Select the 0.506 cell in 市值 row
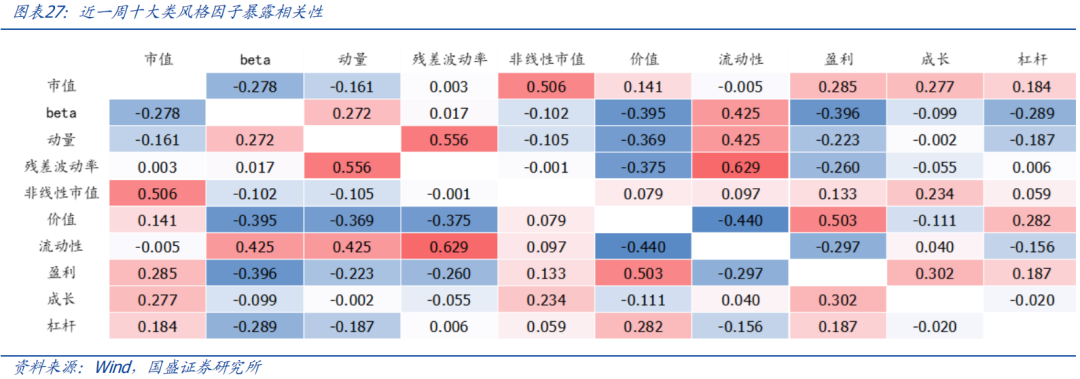This screenshot has width=1080, height=379. tap(547, 87)
